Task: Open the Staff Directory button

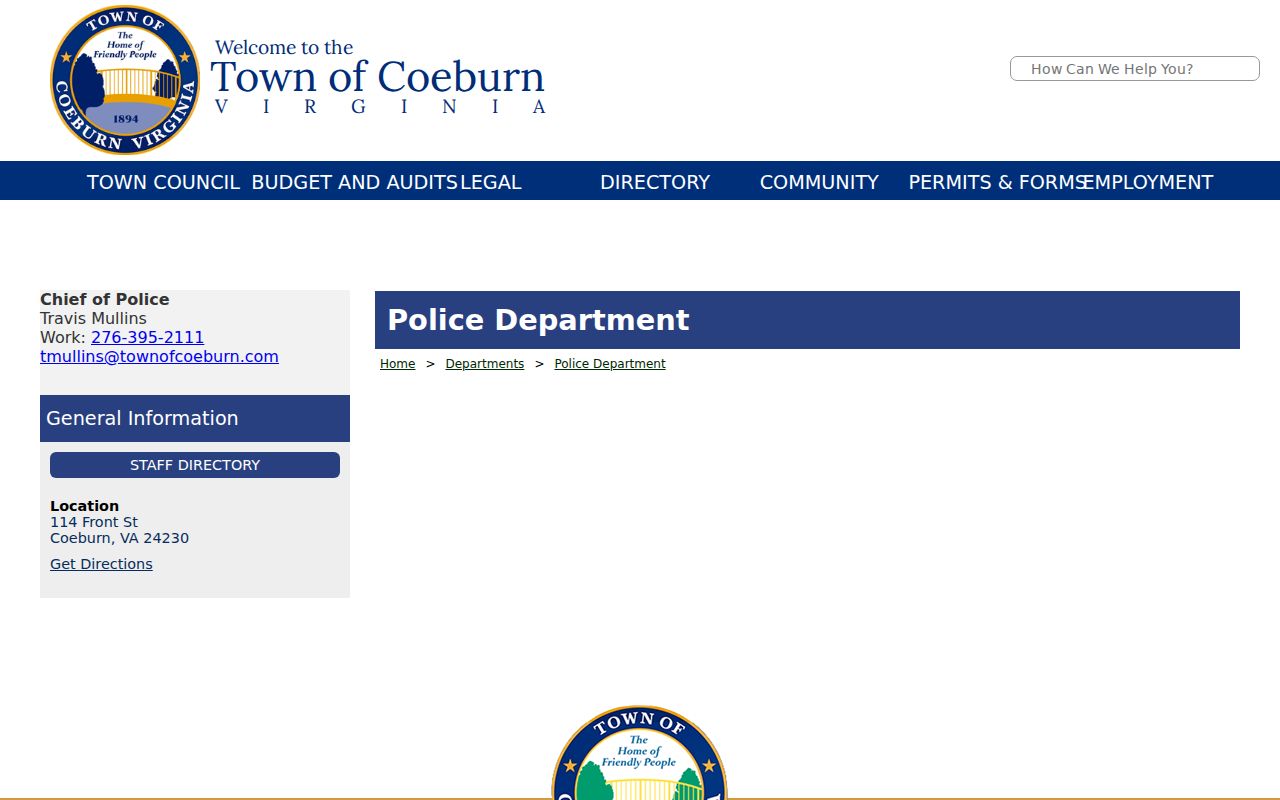Action: click(x=195, y=465)
